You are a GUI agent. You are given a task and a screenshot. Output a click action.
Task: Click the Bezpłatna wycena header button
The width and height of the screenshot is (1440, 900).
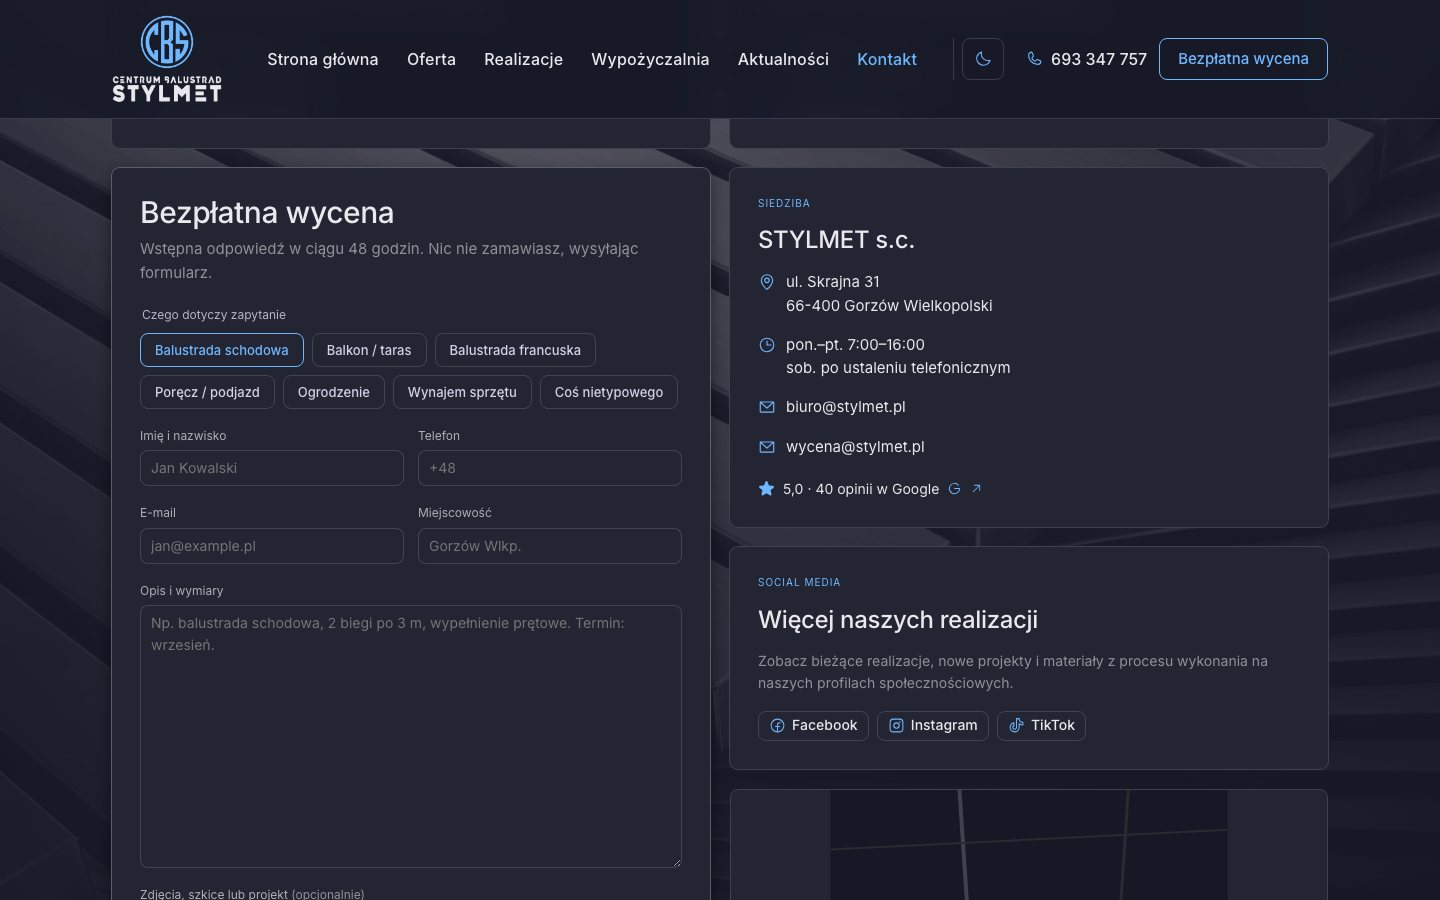[x=1243, y=59]
